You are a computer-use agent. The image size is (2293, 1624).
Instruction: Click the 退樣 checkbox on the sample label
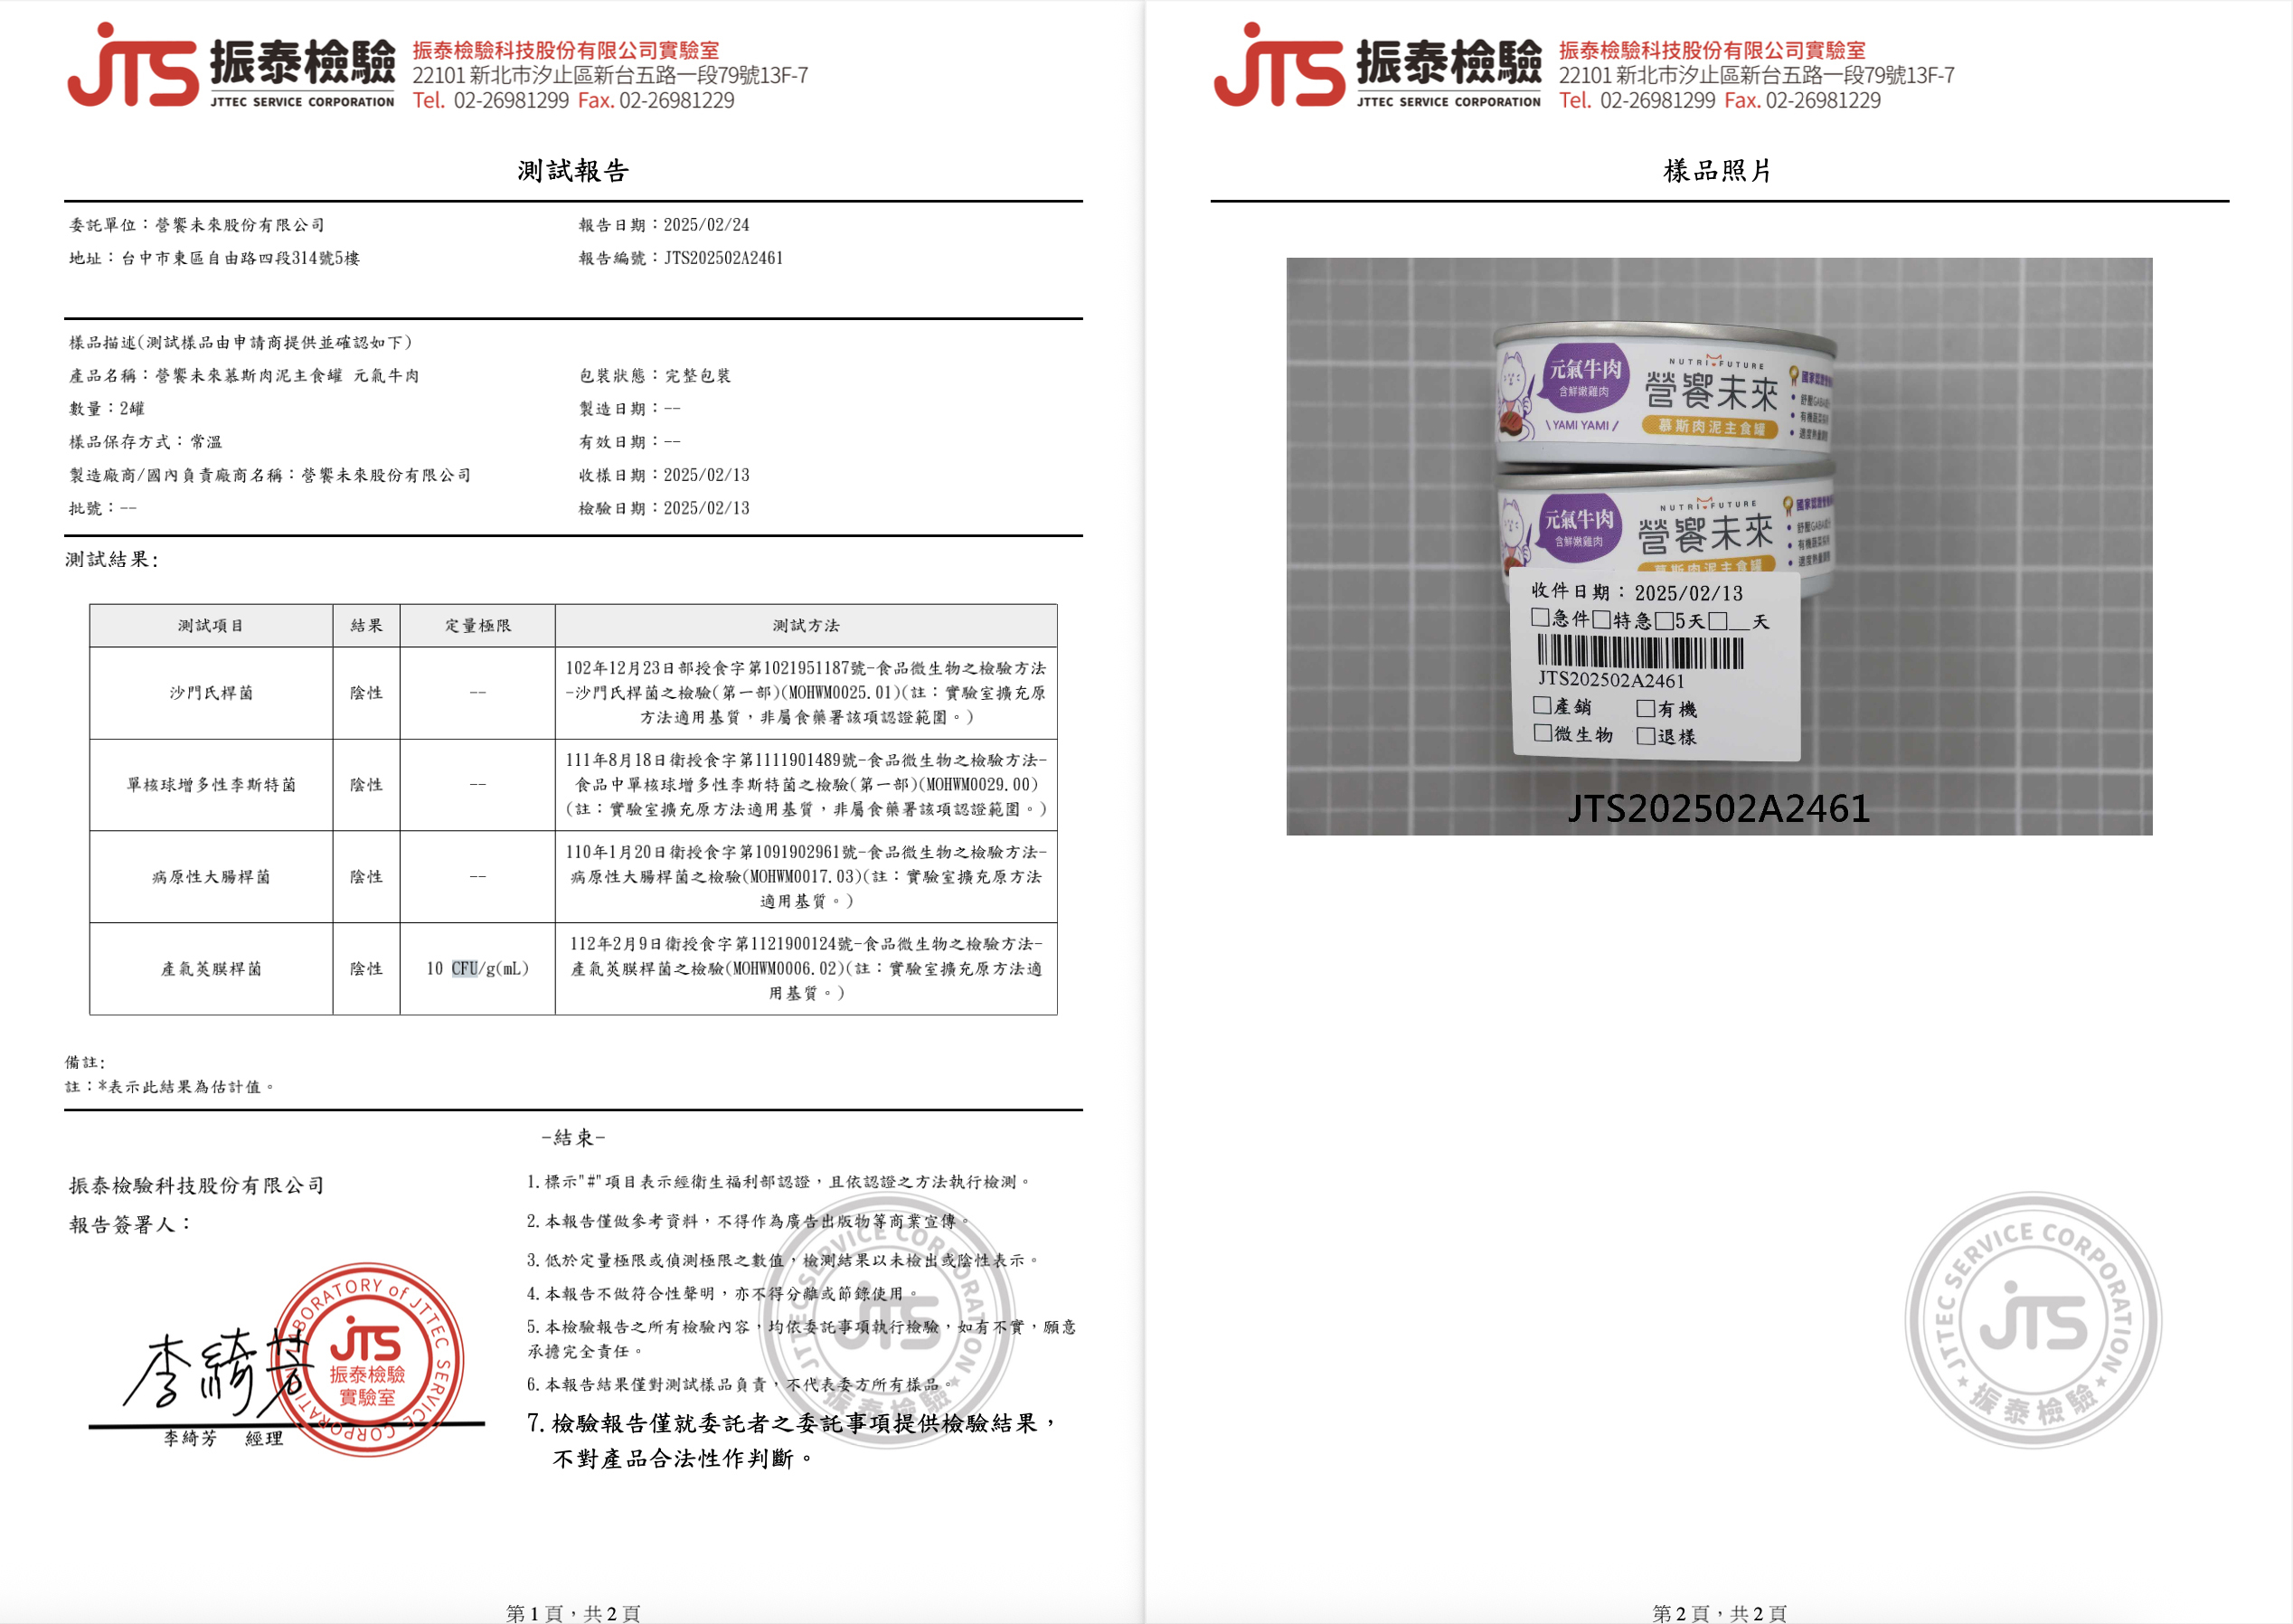coord(1646,736)
